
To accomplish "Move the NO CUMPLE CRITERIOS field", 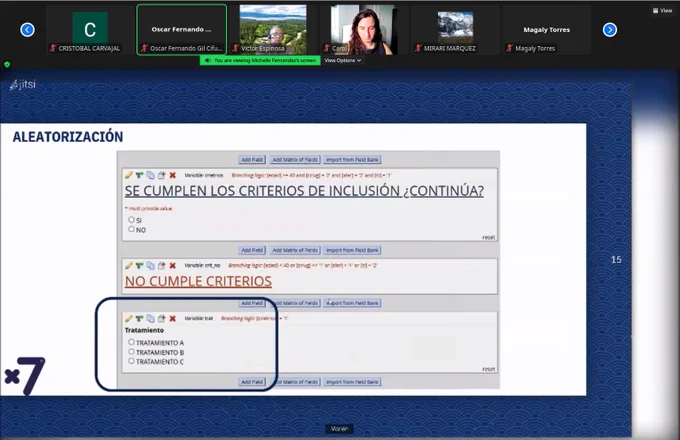I will [161, 265].
